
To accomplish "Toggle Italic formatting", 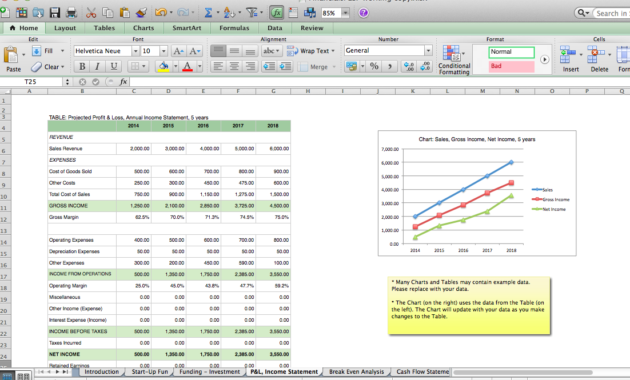I will [x=97, y=66].
